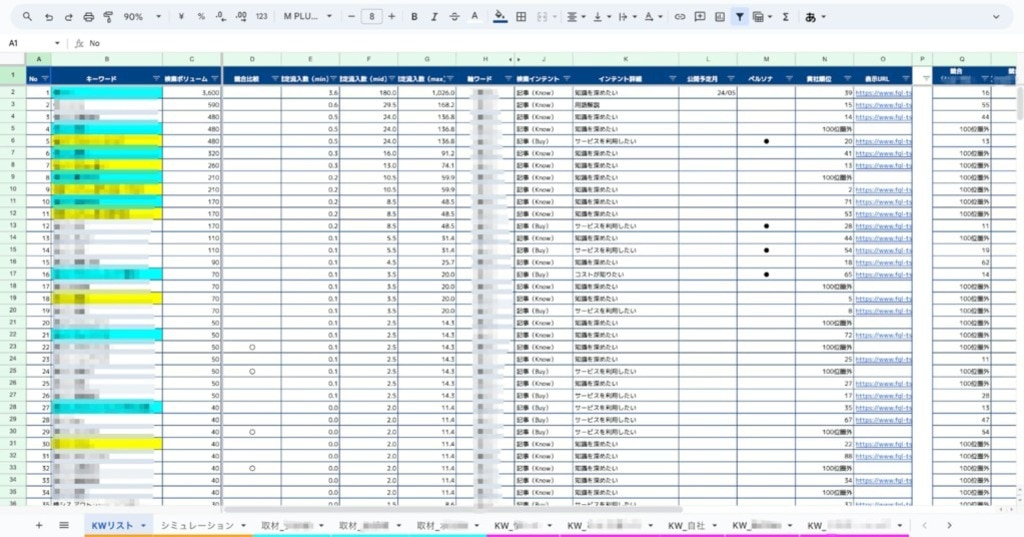Format cells as yen currency
The width and height of the screenshot is (1024, 537).
click(181, 17)
